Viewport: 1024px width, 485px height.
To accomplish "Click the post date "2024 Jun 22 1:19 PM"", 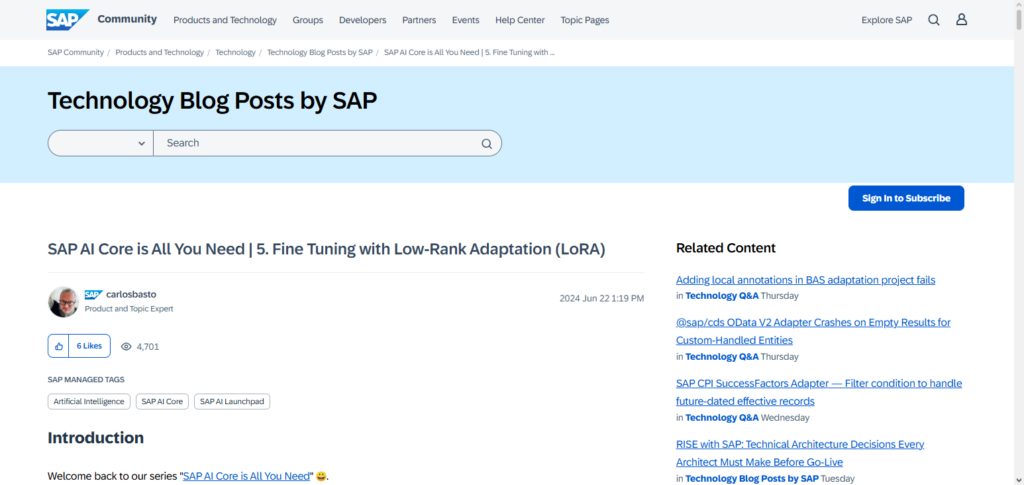I will [601, 299].
